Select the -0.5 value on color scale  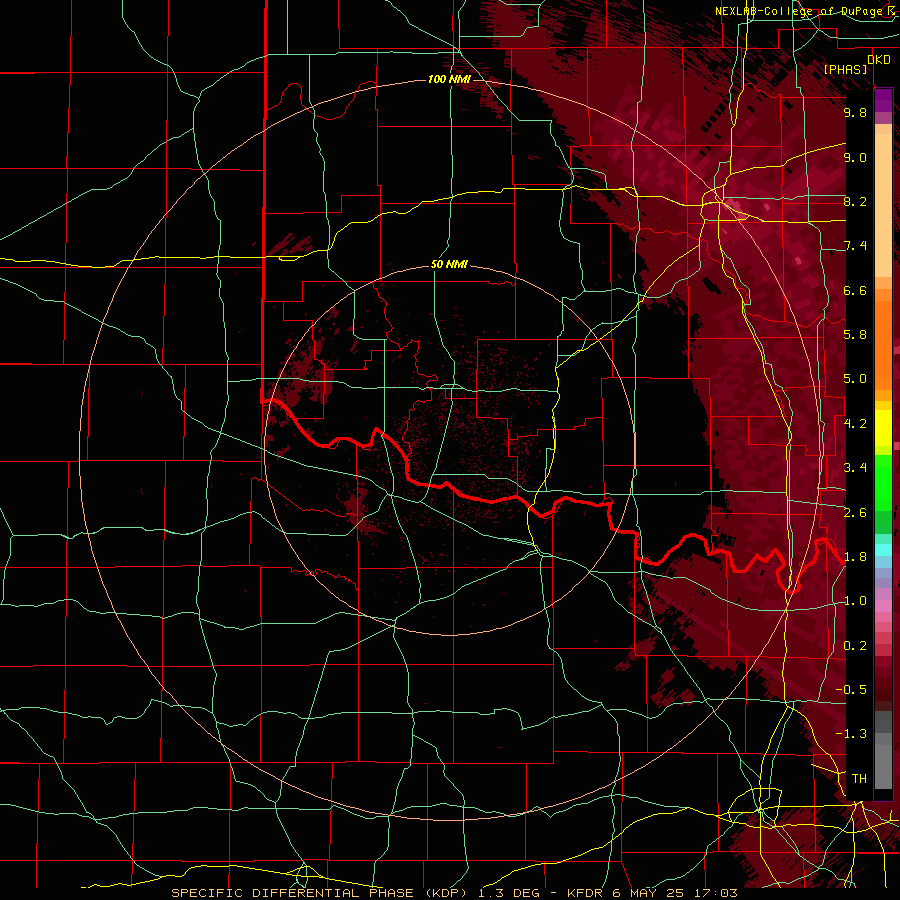(851, 690)
